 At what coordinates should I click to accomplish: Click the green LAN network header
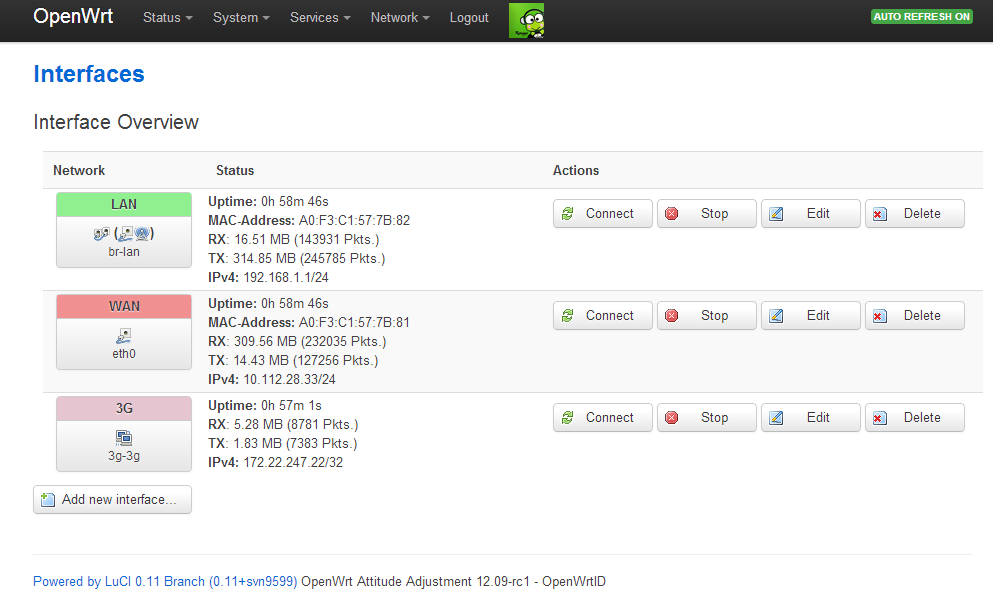point(123,205)
